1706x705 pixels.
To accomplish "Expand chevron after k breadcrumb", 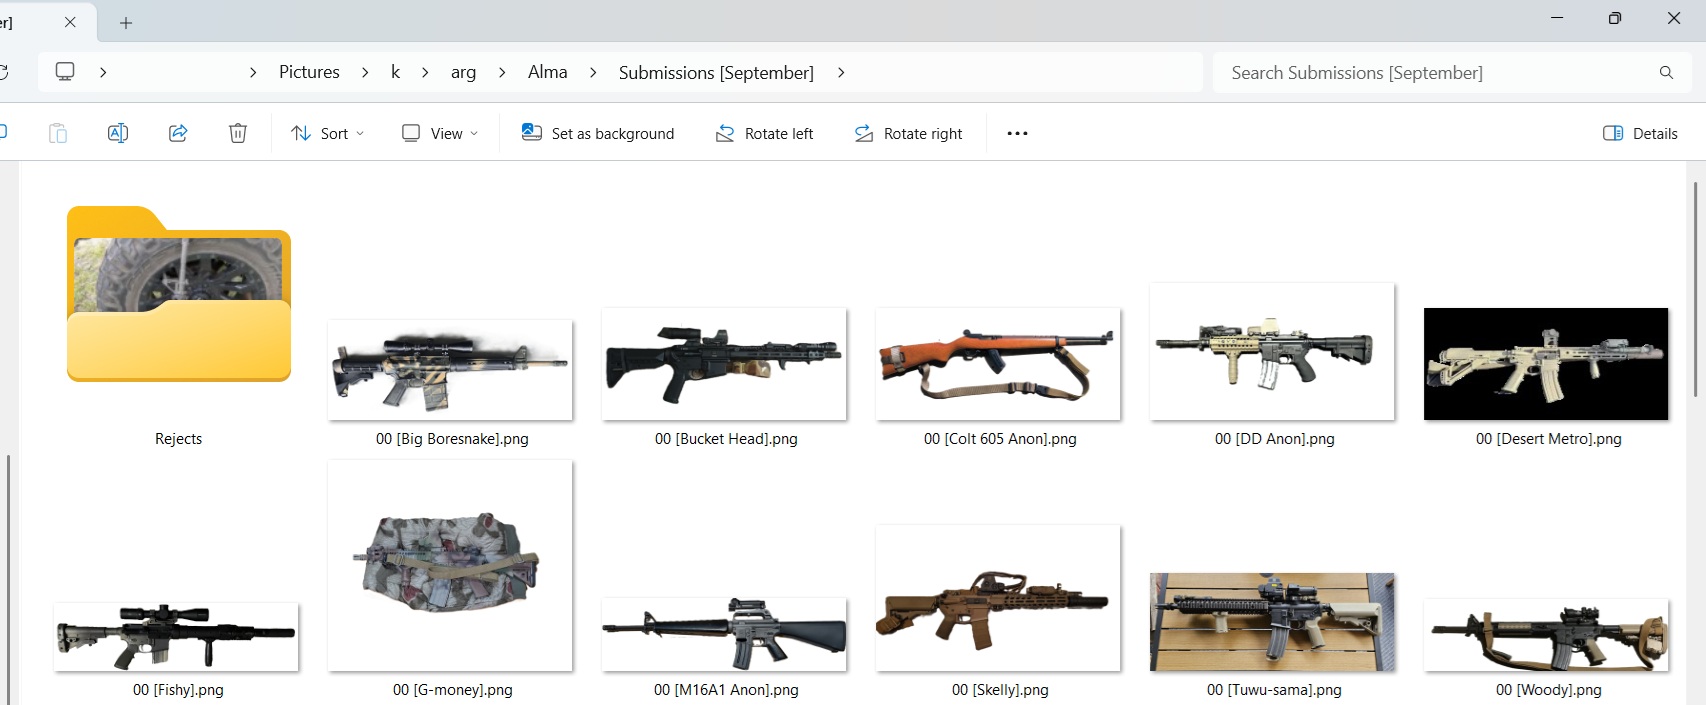I will point(425,72).
